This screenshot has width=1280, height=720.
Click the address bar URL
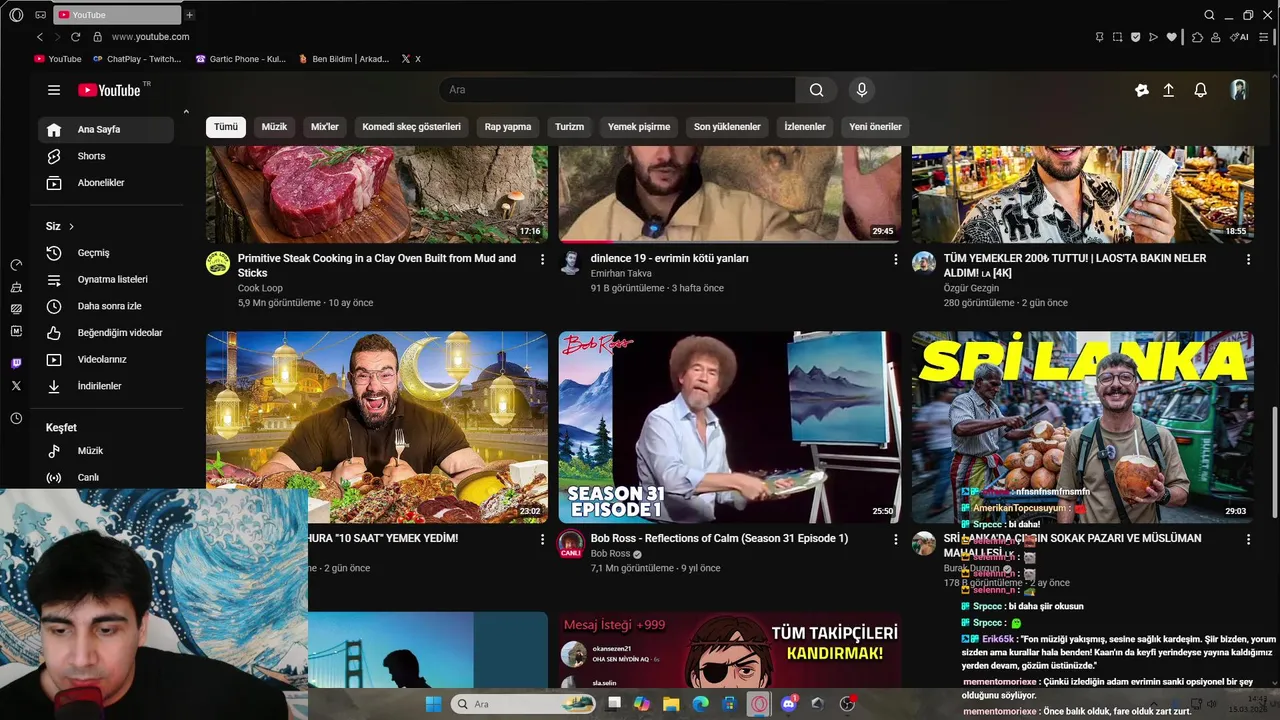coord(150,37)
